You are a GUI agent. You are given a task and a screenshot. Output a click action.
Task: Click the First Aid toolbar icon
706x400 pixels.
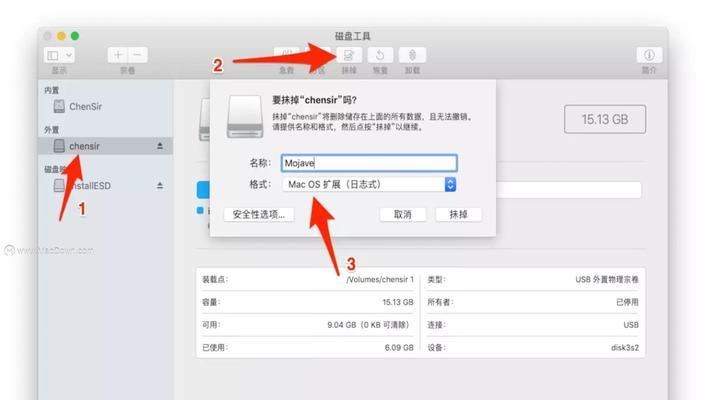click(x=286, y=55)
